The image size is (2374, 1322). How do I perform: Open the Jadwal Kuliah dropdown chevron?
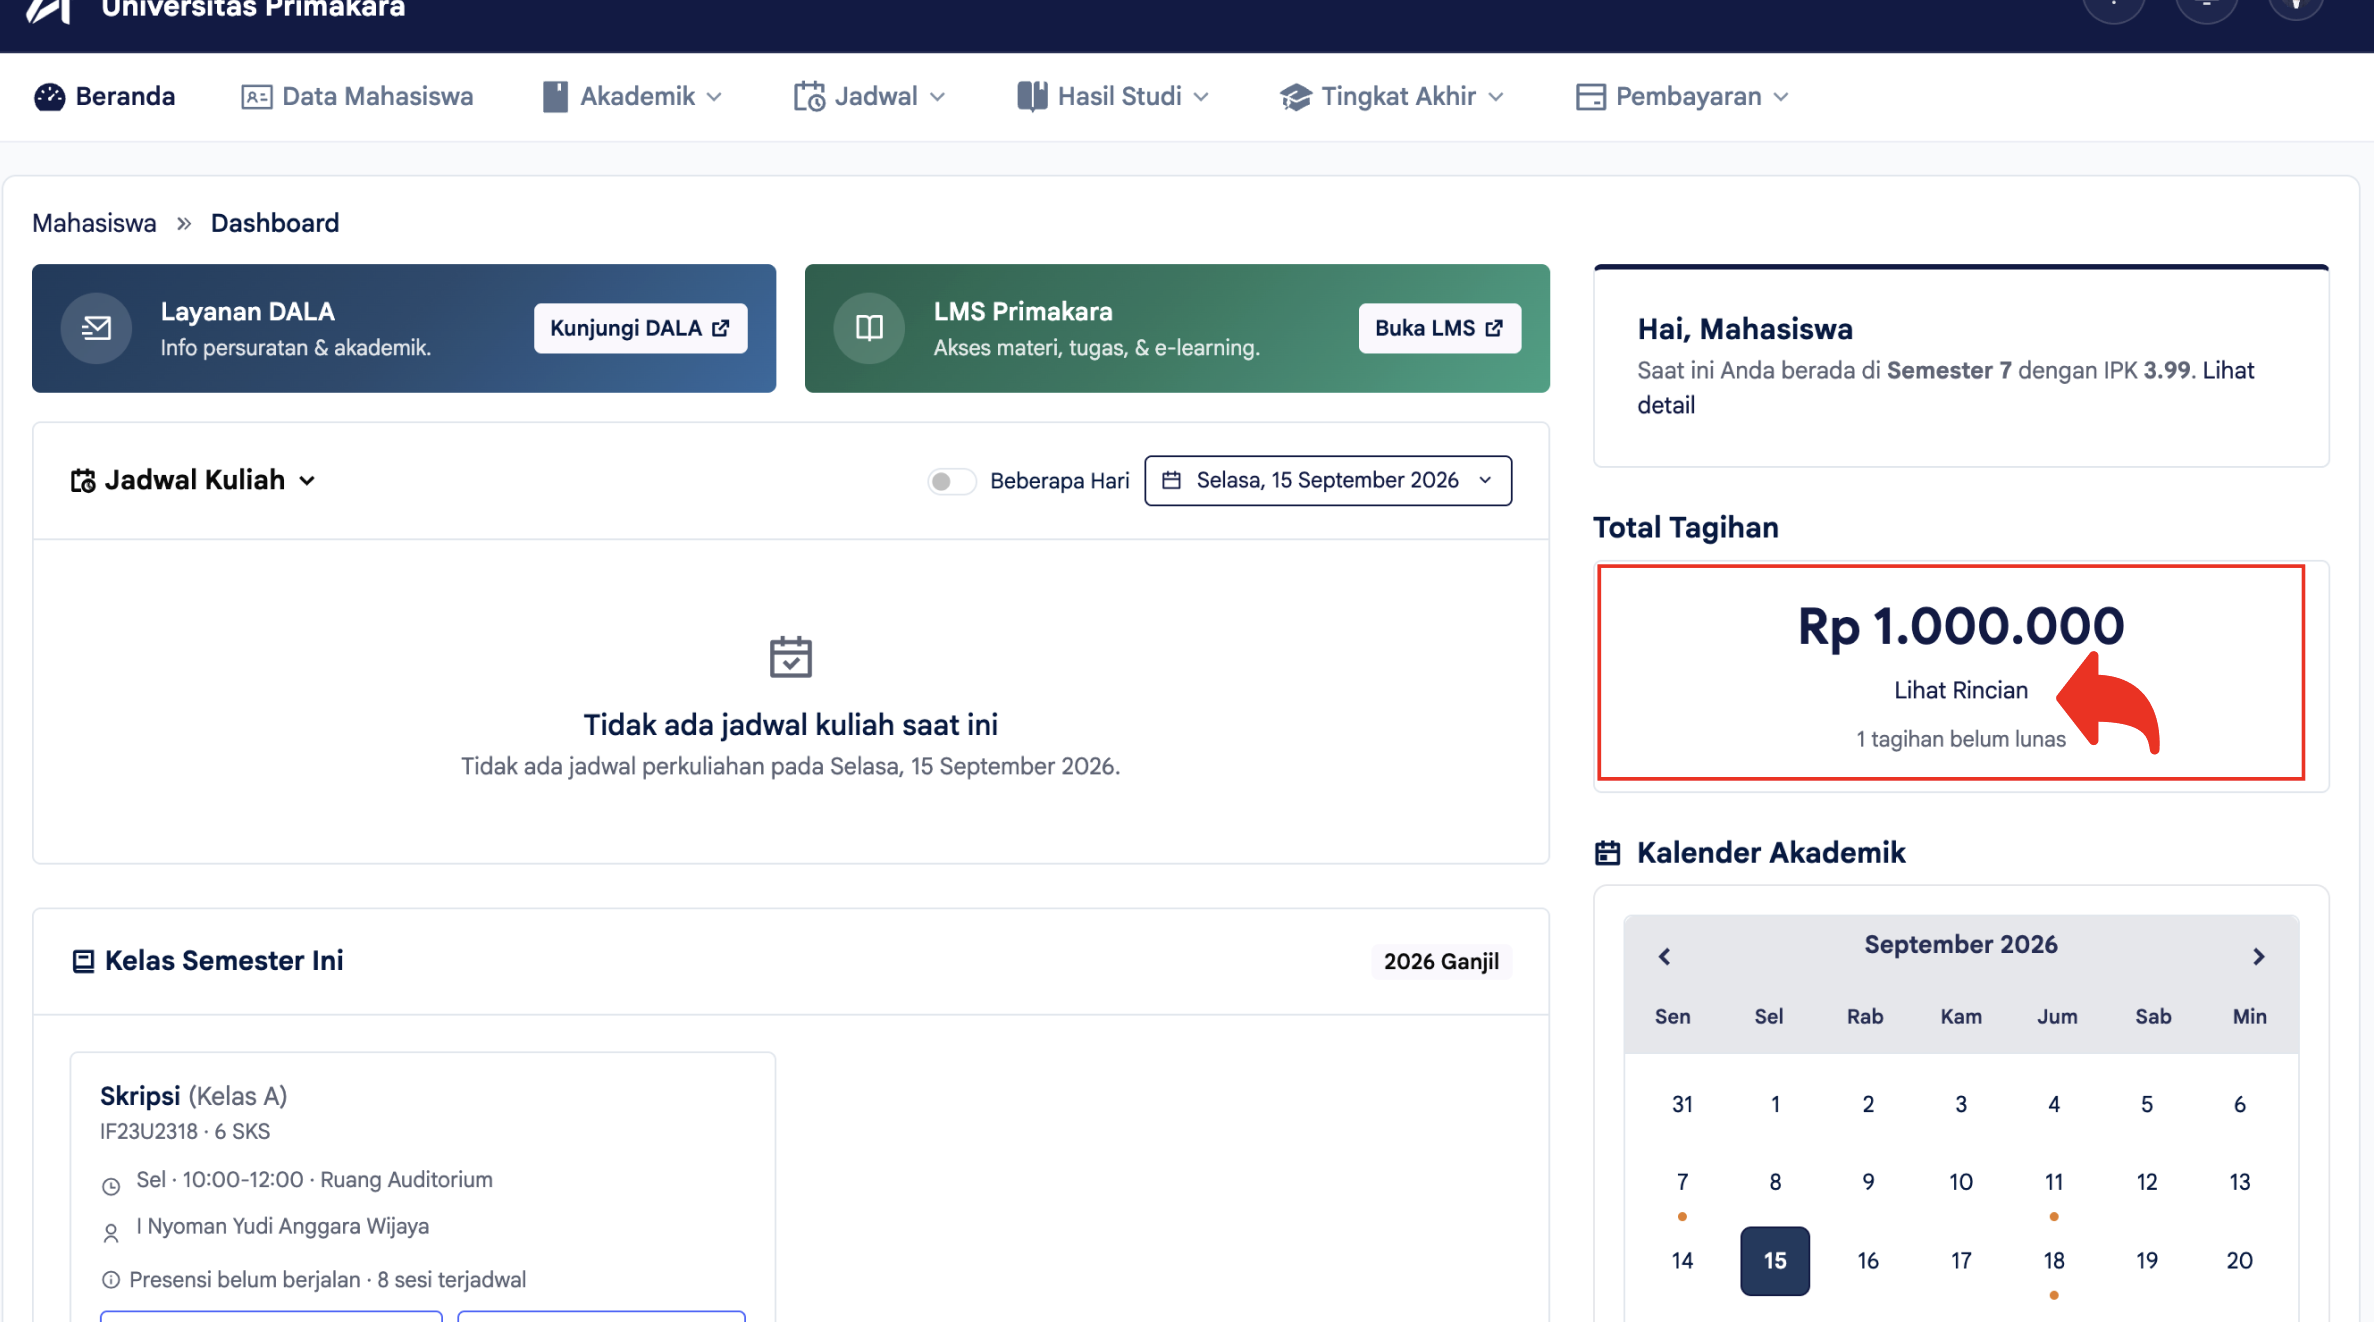coord(307,481)
